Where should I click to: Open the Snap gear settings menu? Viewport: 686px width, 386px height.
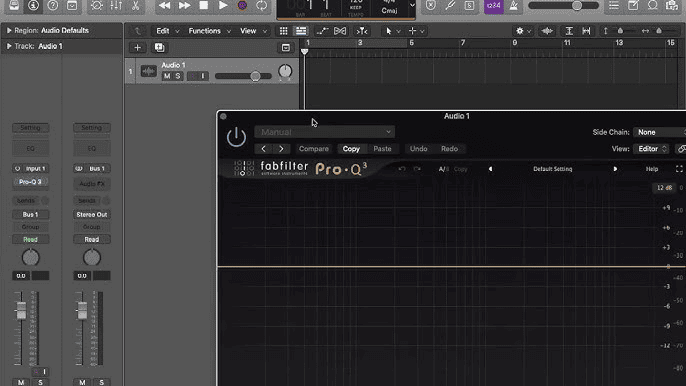(x=523, y=31)
